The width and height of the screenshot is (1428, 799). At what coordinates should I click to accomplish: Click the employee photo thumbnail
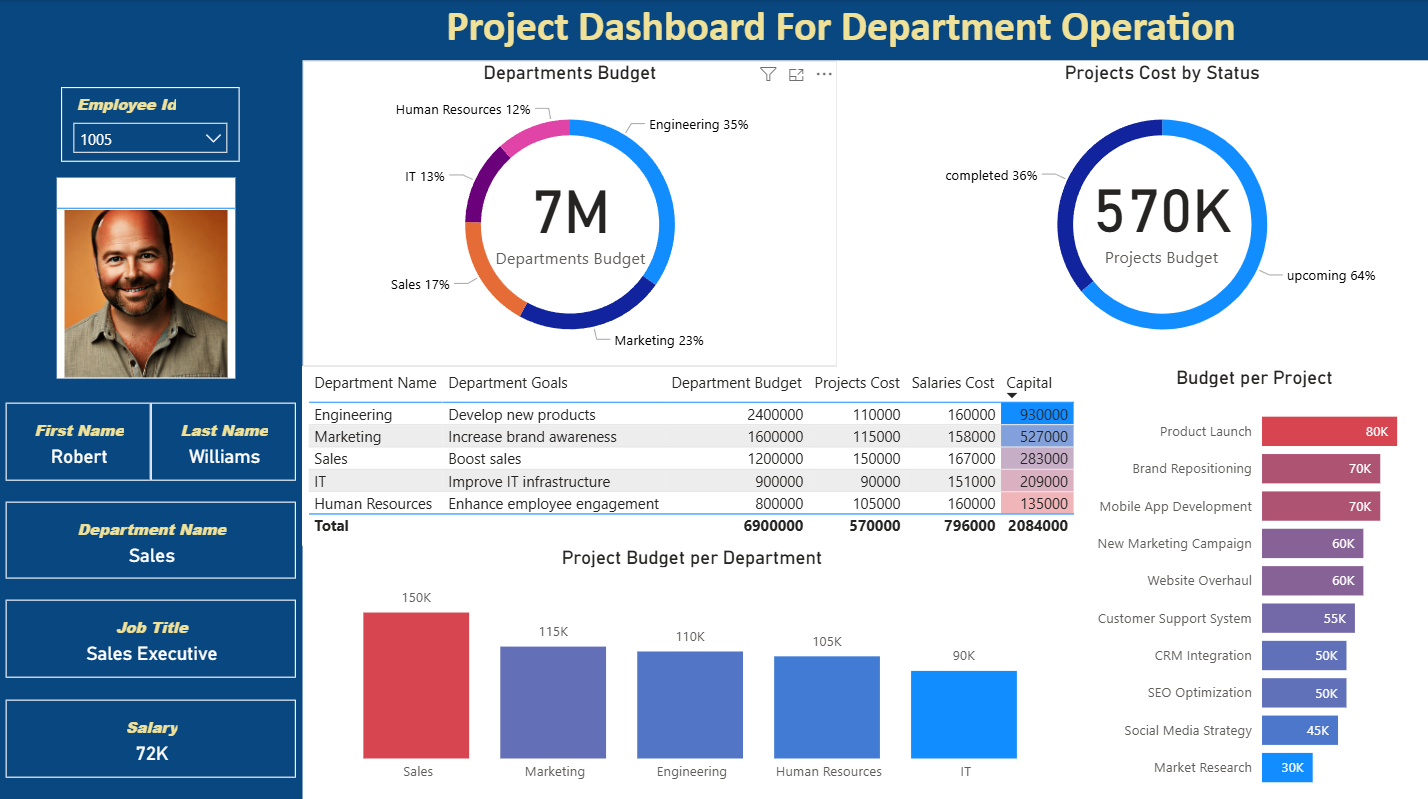146,292
